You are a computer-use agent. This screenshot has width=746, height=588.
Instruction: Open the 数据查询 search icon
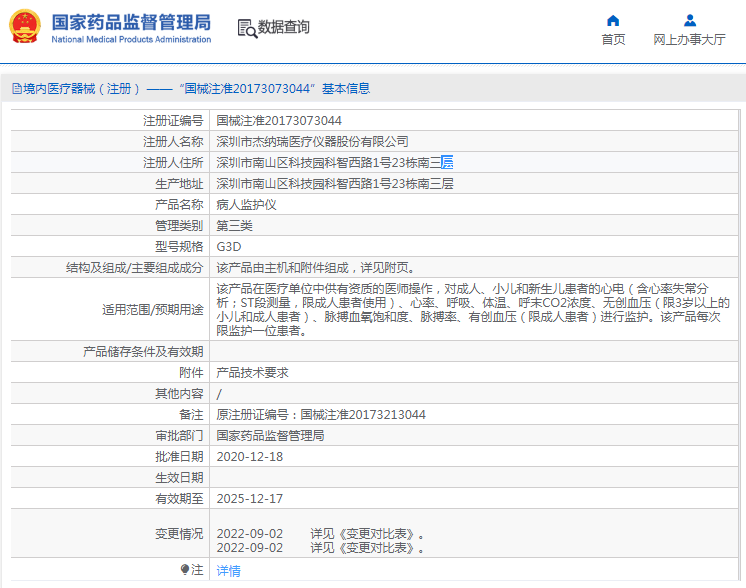coord(247,29)
